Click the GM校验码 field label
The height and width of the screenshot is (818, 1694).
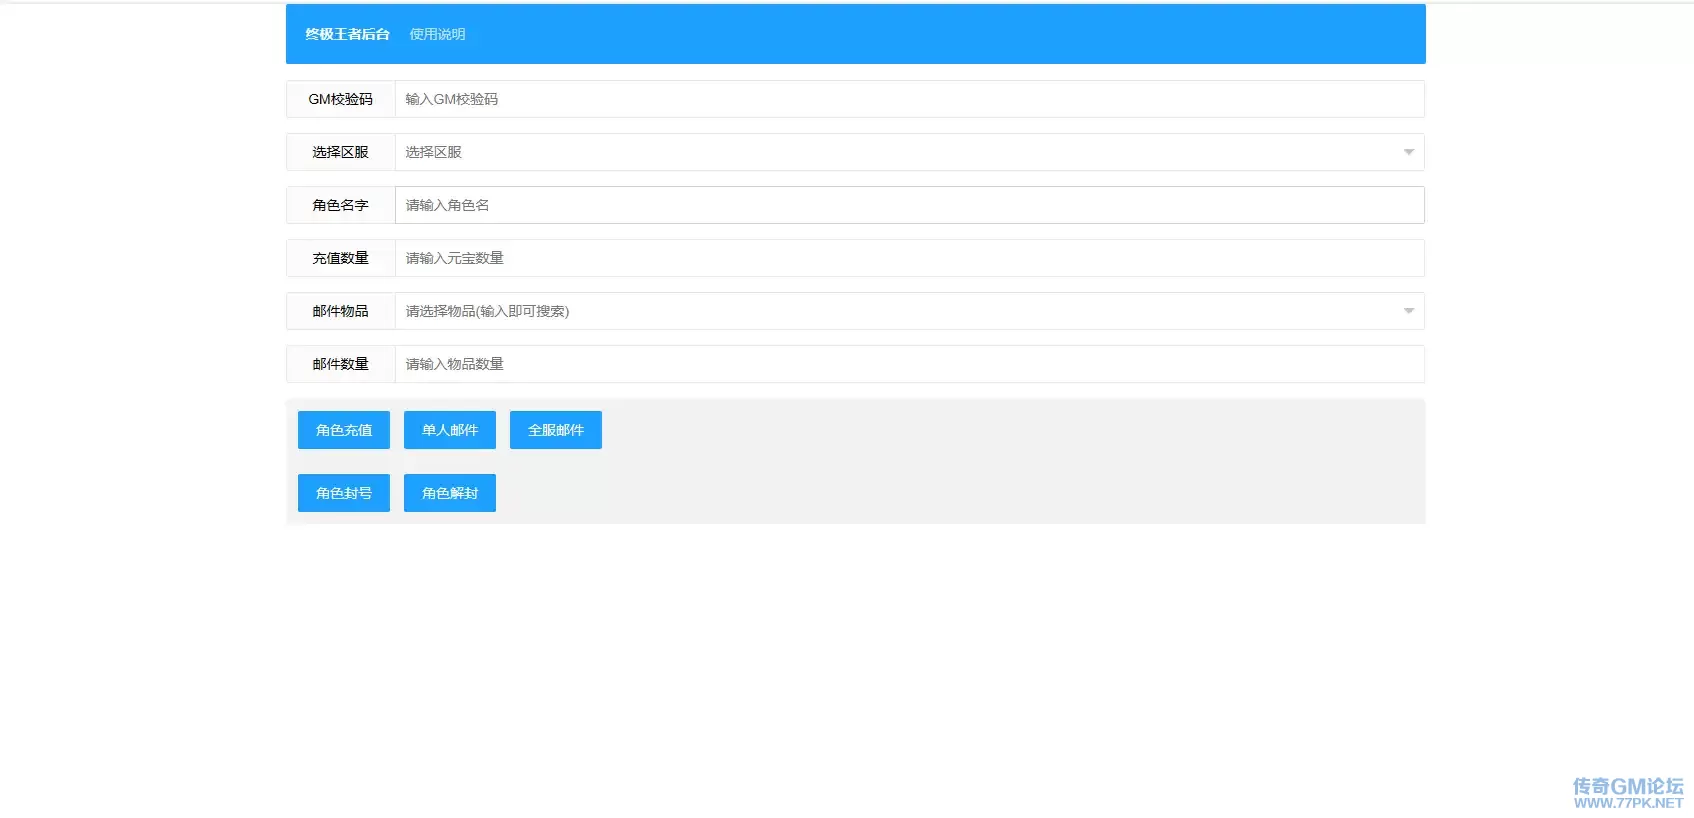click(341, 99)
